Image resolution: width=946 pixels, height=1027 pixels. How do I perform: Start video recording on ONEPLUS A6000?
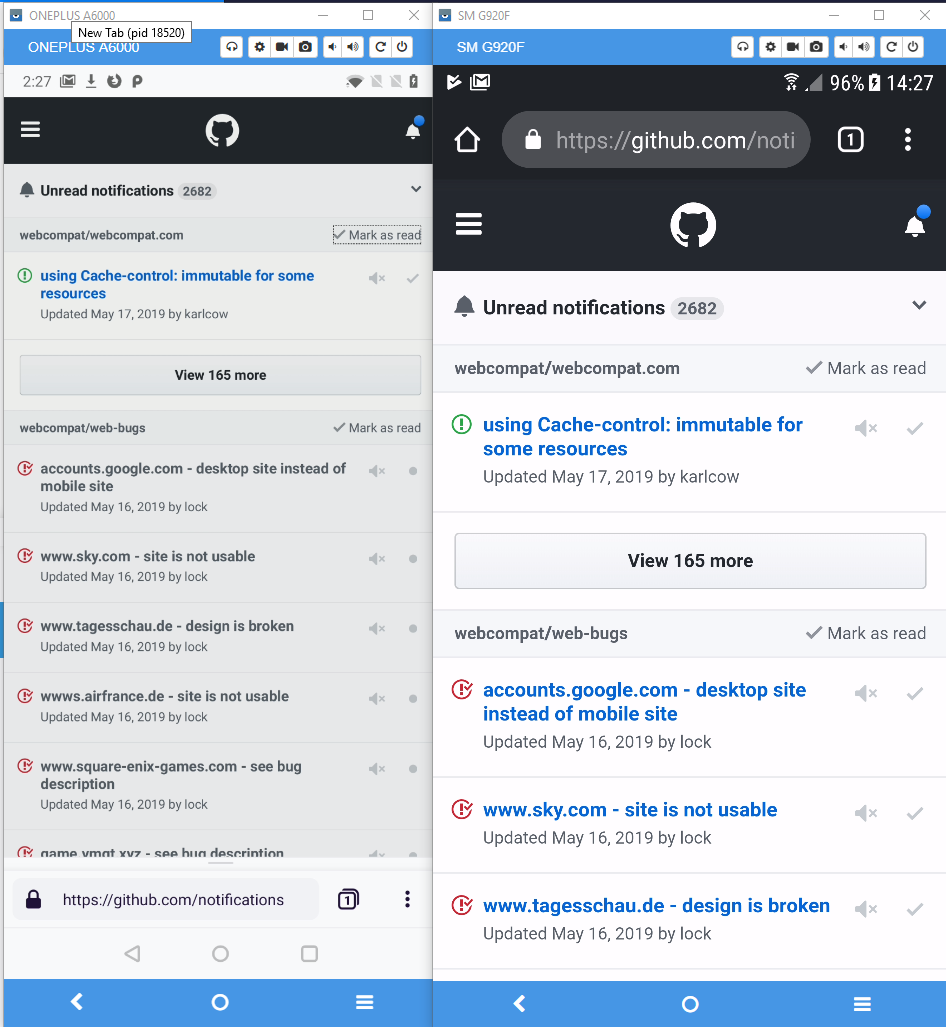coord(282,47)
